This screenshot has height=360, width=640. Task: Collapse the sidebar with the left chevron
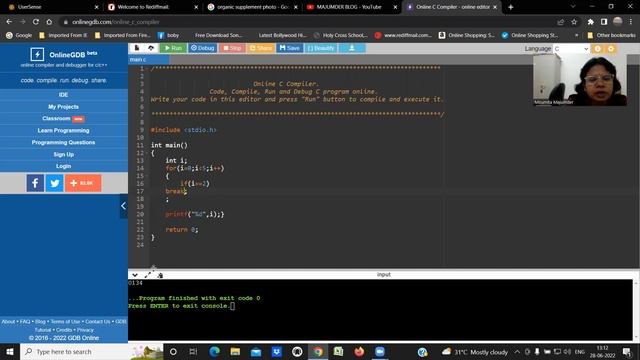coord(123,206)
